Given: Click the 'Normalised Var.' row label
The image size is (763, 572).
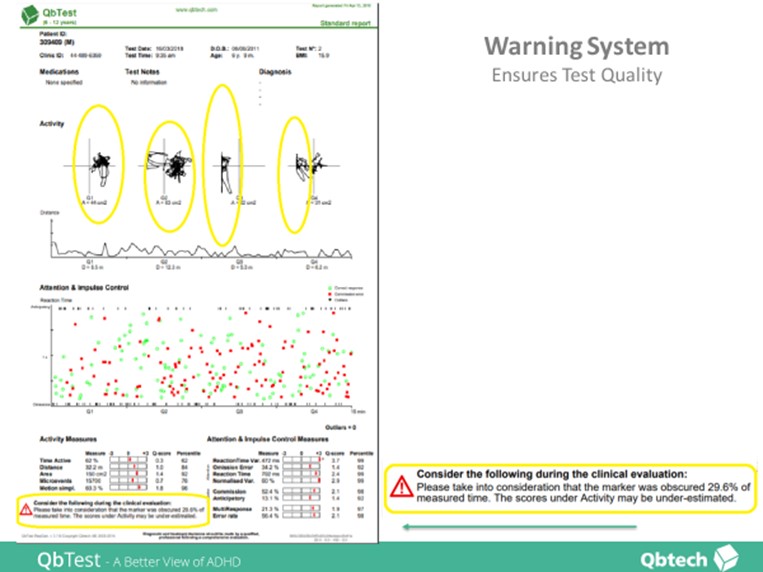Looking at the screenshot, I should tap(234, 480).
